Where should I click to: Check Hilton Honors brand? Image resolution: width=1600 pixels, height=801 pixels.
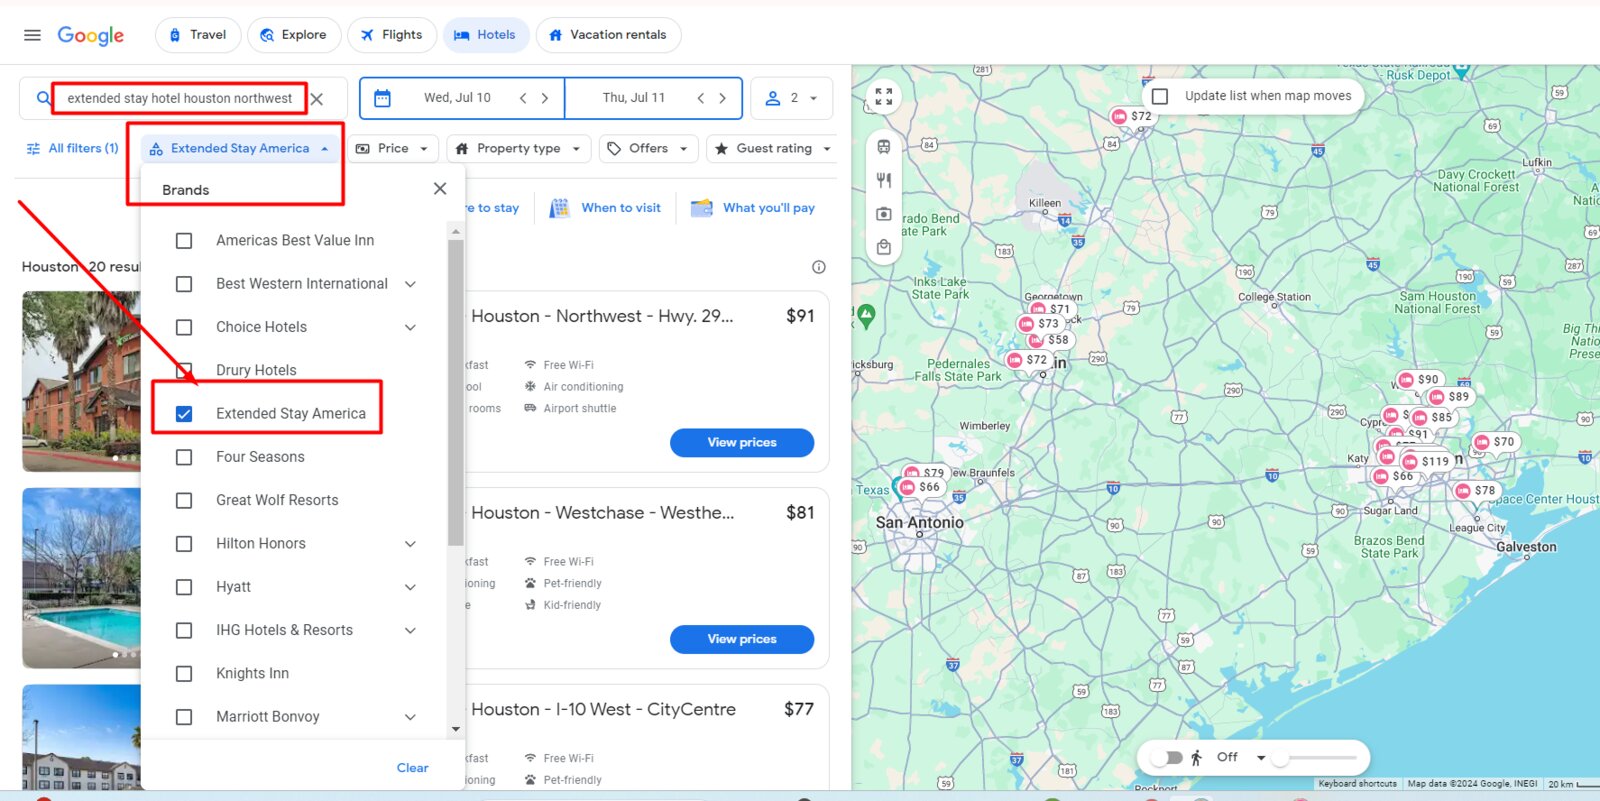click(184, 544)
